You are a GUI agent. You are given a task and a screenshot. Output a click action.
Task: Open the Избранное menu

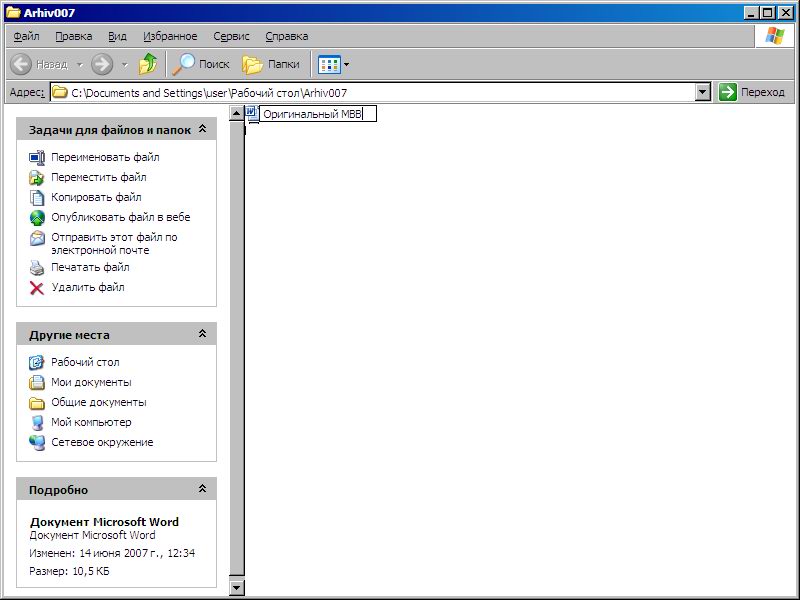point(170,36)
